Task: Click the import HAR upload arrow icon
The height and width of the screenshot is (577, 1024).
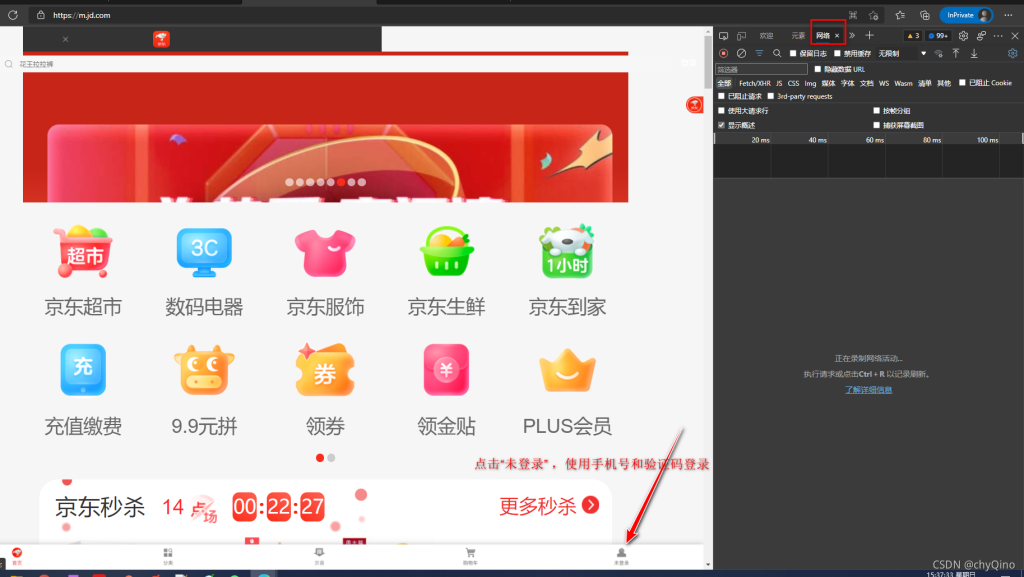Action: pos(955,54)
